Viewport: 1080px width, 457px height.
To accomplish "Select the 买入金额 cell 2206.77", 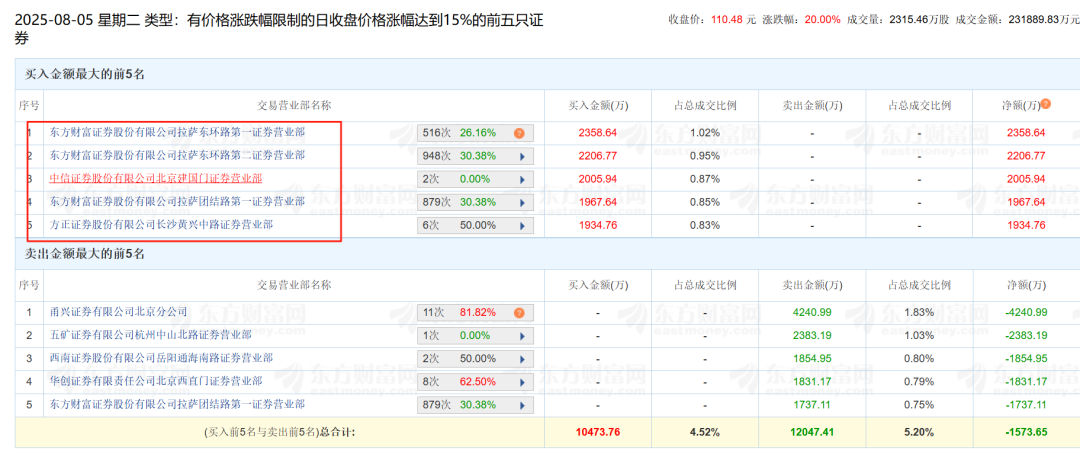I will tap(598, 156).
